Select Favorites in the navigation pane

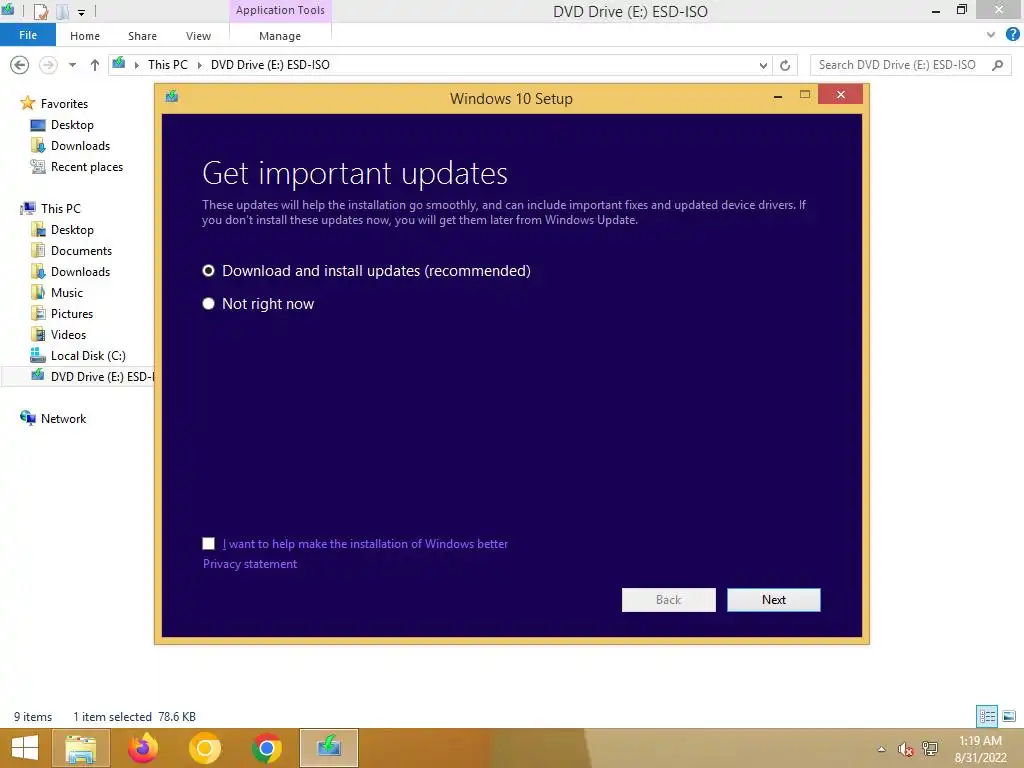pos(64,103)
